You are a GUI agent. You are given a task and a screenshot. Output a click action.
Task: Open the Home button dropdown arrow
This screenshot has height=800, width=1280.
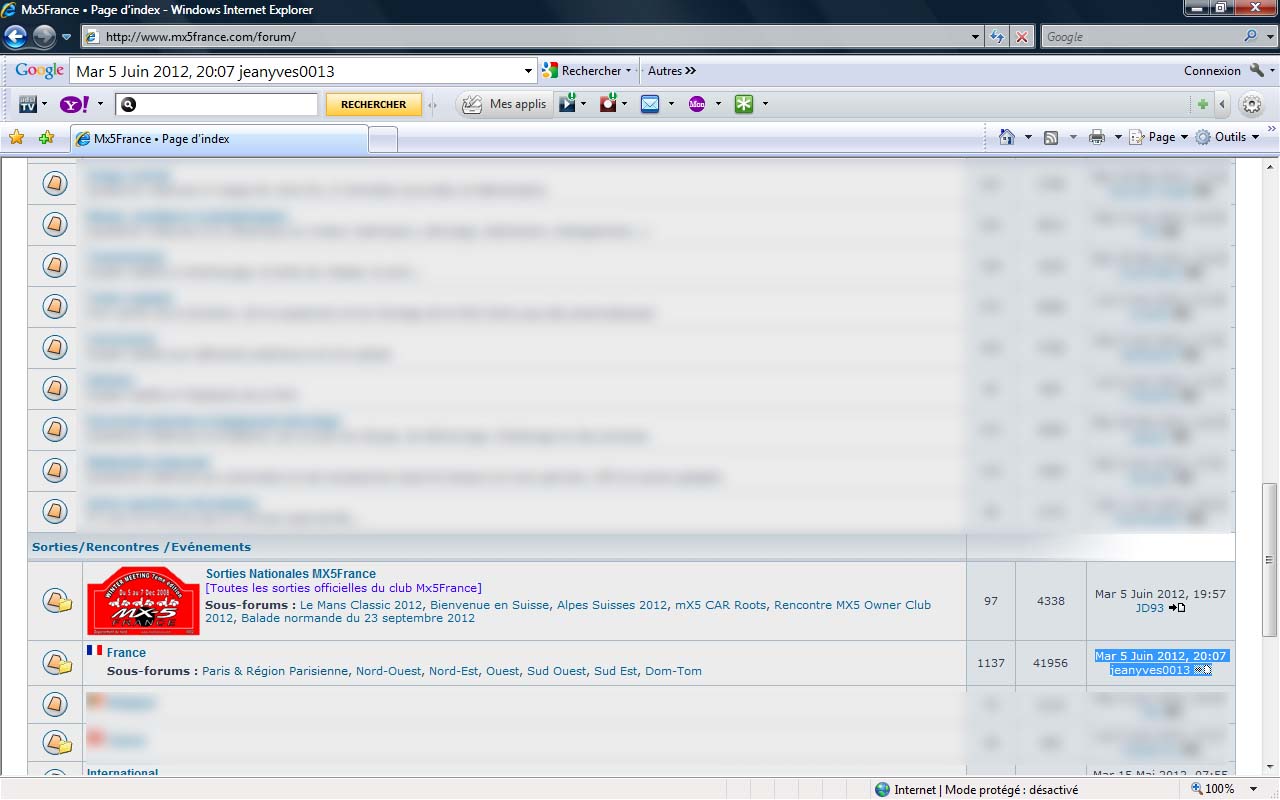click(x=1028, y=138)
